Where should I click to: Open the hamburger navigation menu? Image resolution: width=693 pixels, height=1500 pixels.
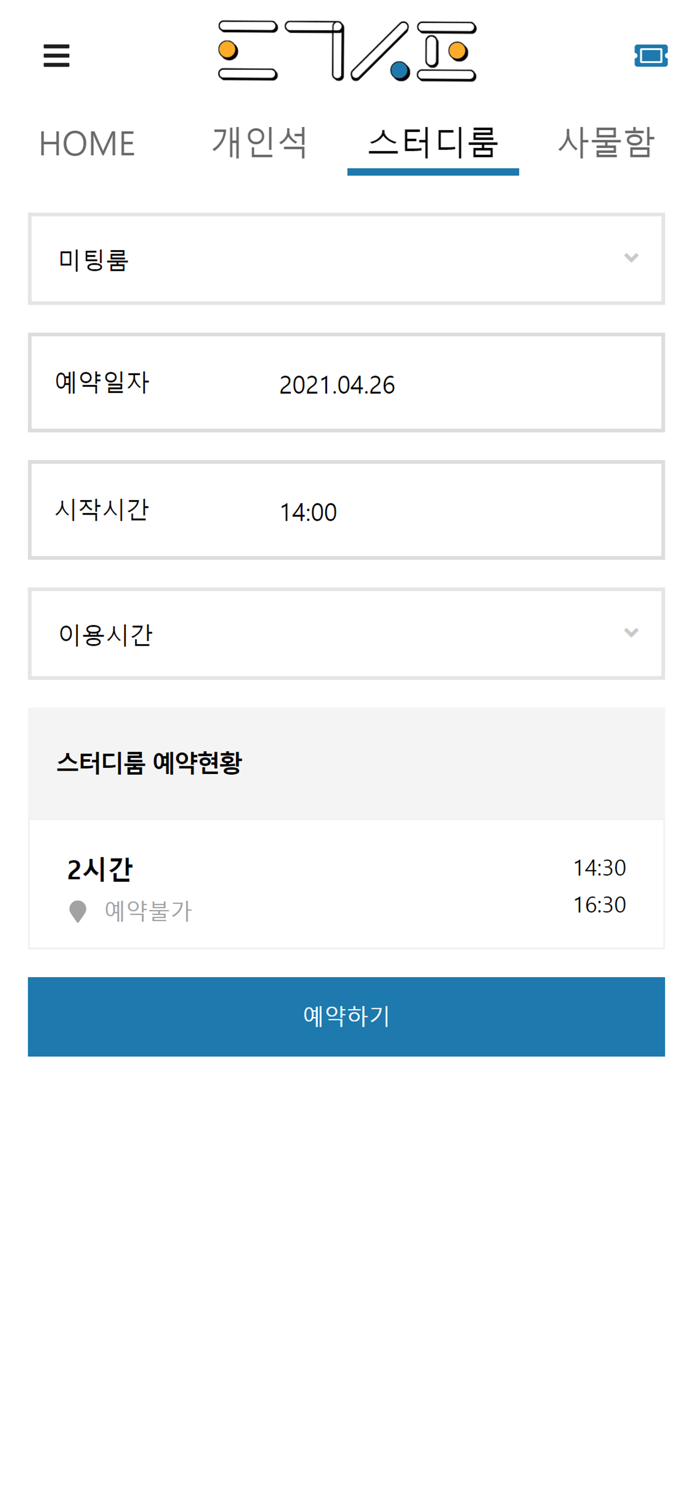point(56,55)
